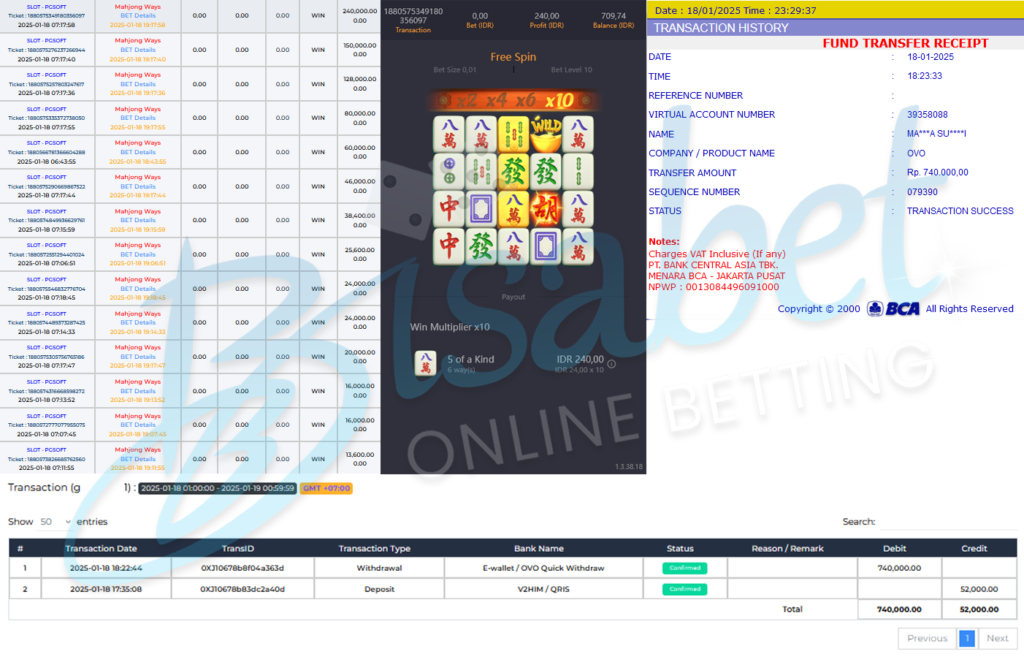Click the Previous pagination button
Screen dimensions: 1024x657
click(926, 638)
